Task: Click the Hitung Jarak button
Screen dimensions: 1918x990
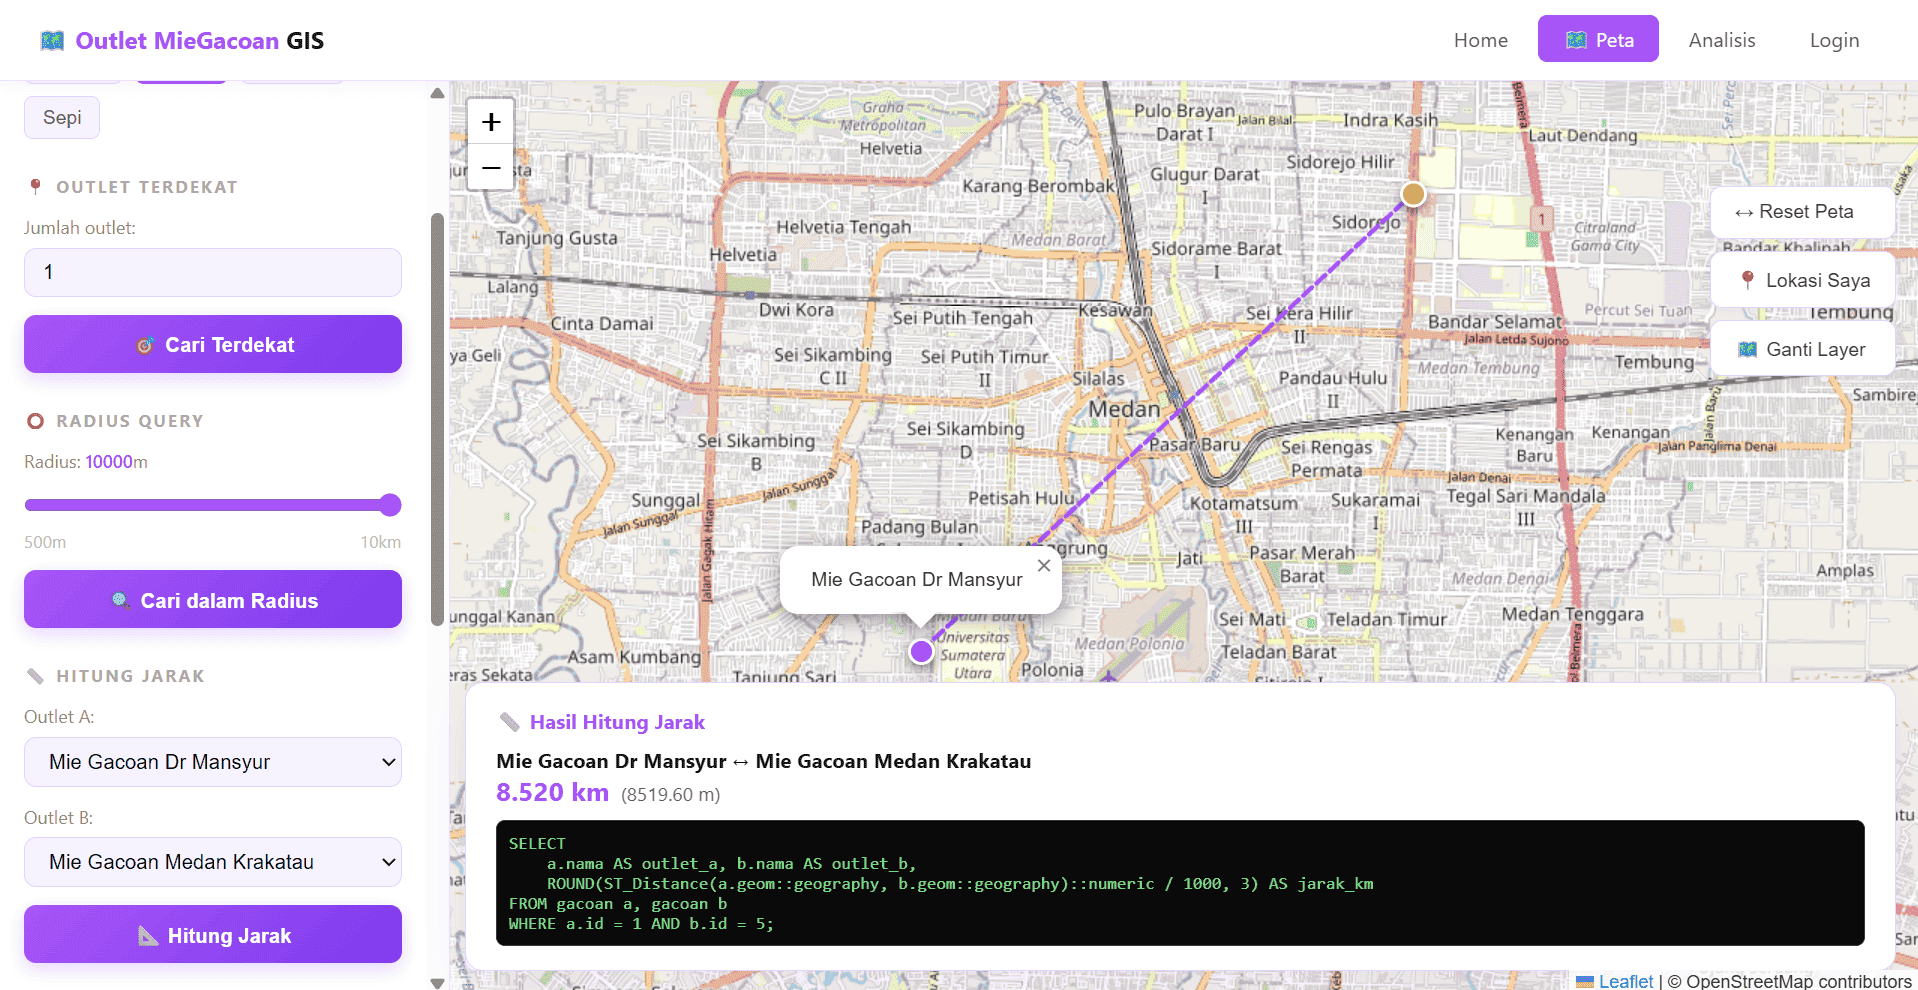Action: coord(213,934)
